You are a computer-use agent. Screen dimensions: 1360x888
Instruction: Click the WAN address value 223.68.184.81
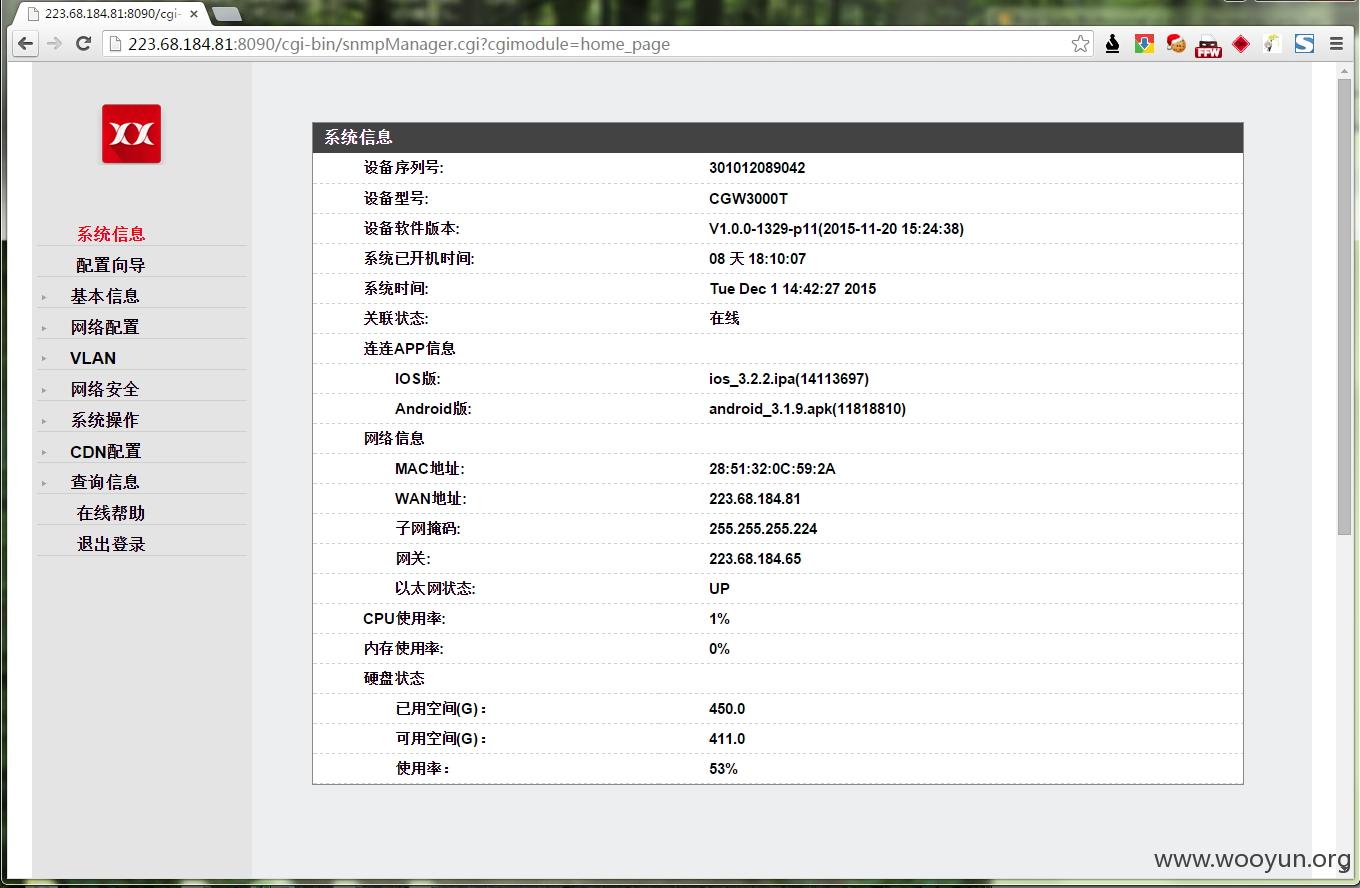(755, 498)
